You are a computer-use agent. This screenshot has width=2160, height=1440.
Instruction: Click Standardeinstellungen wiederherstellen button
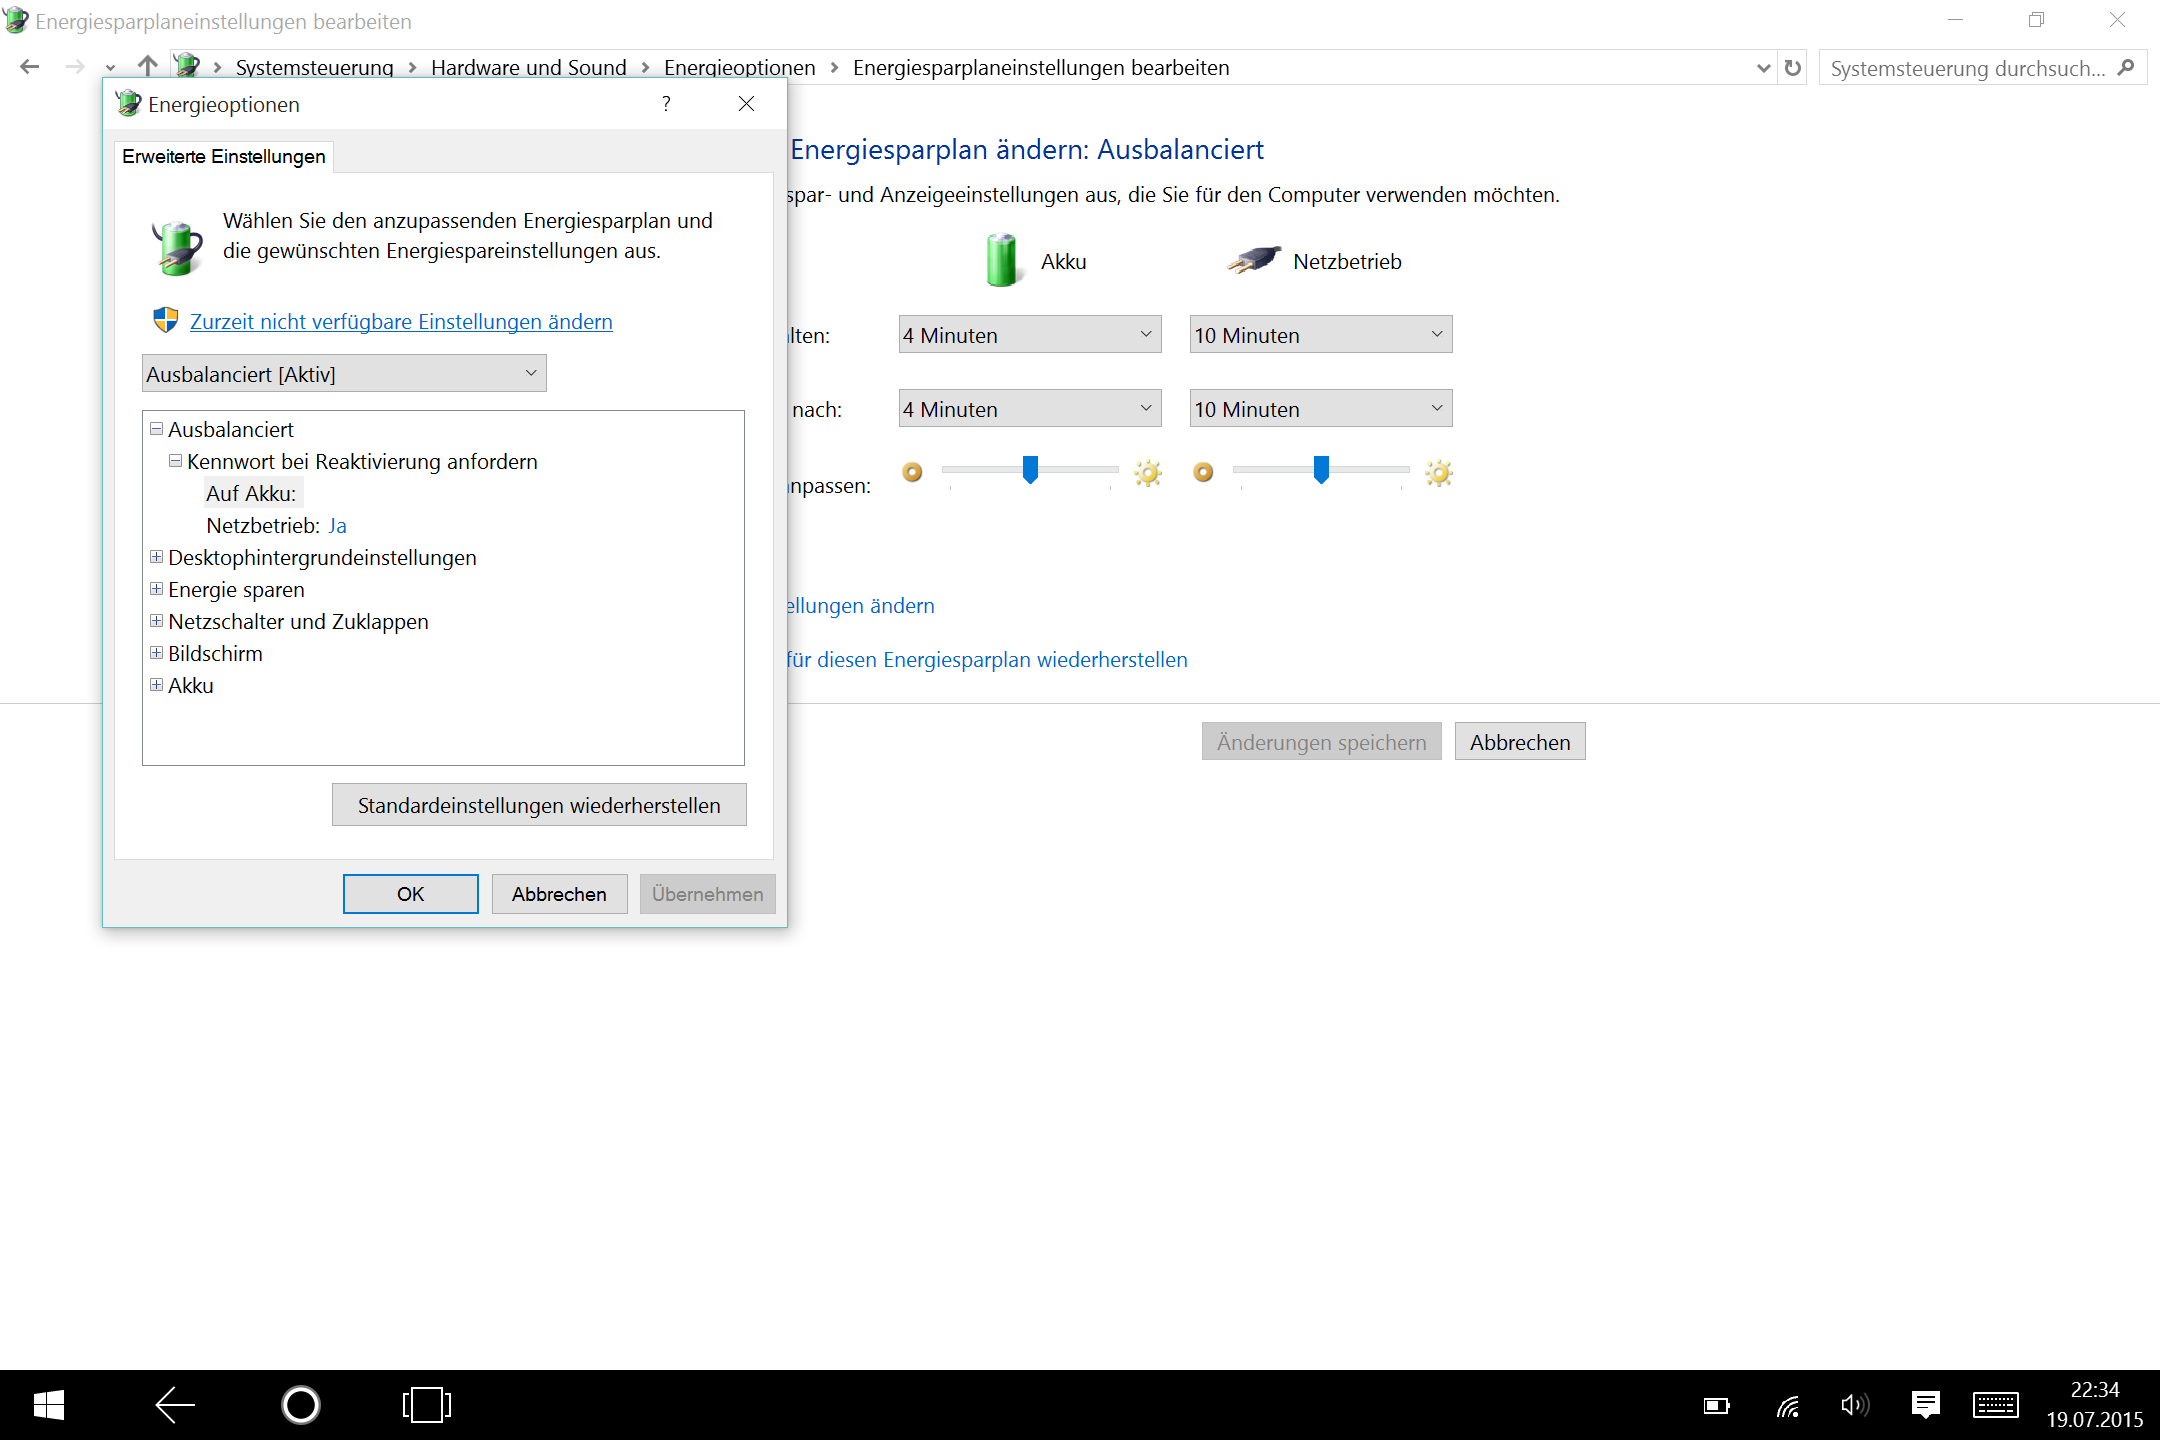(x=539, y=805)
